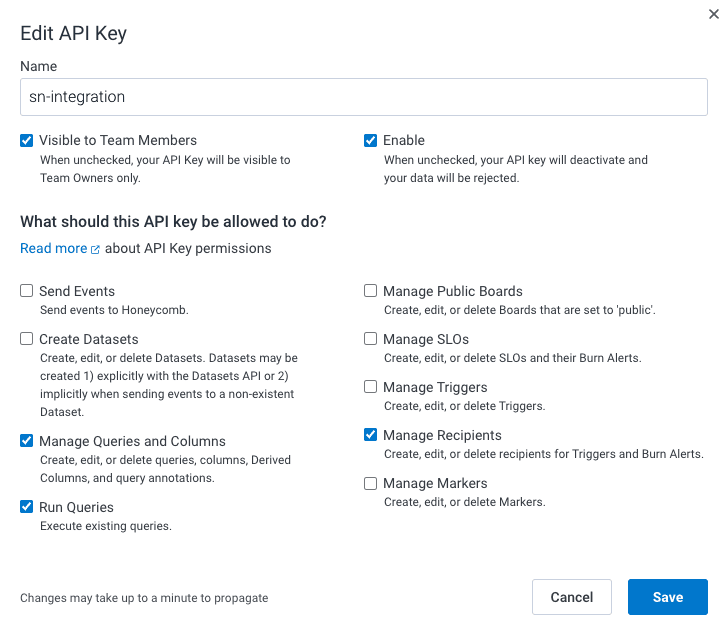The height and width of the screenshot is (633, 727).
Task: Enable the Send Events permission checkbox
Action: (27, 291)
